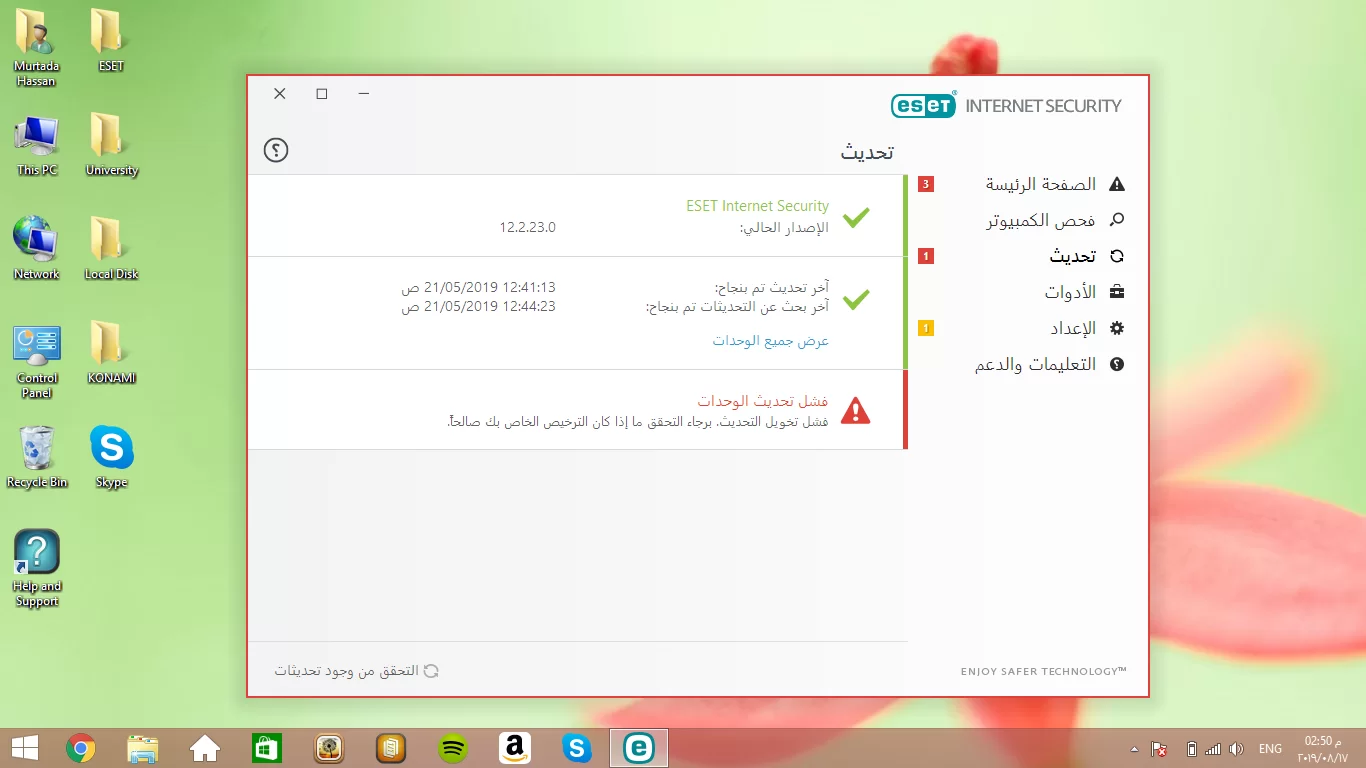Click the volume speaker tray icon

coord(1237,749)
